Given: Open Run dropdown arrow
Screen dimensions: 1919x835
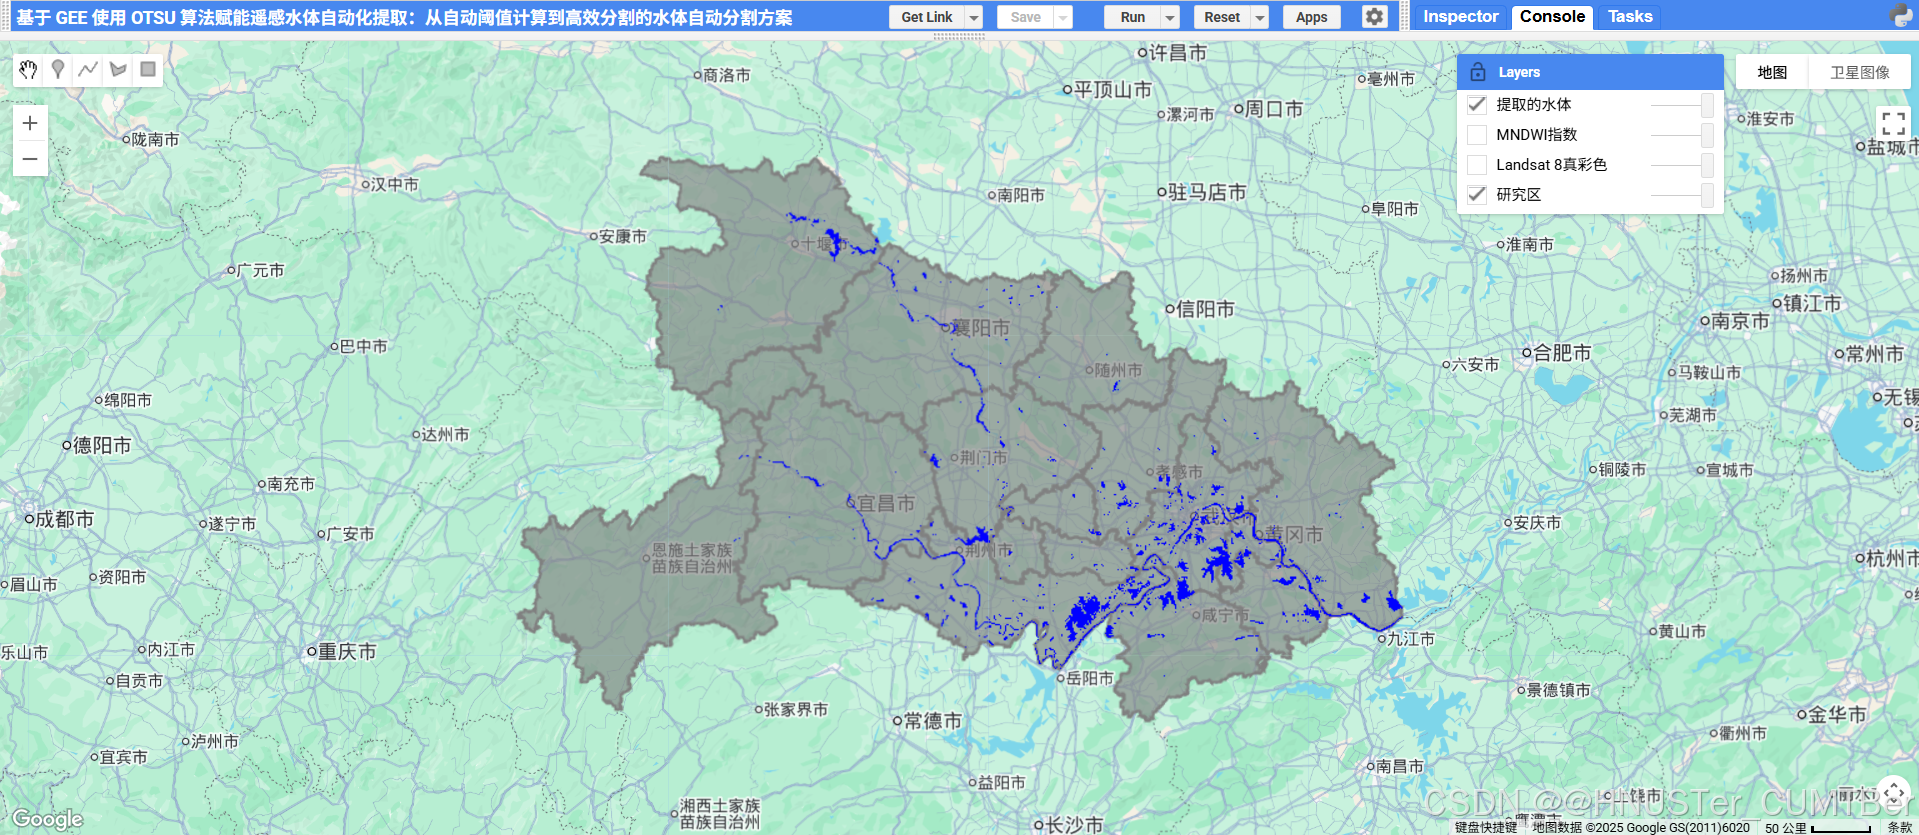Looking at the screenshot, I should pos(1170,17).
